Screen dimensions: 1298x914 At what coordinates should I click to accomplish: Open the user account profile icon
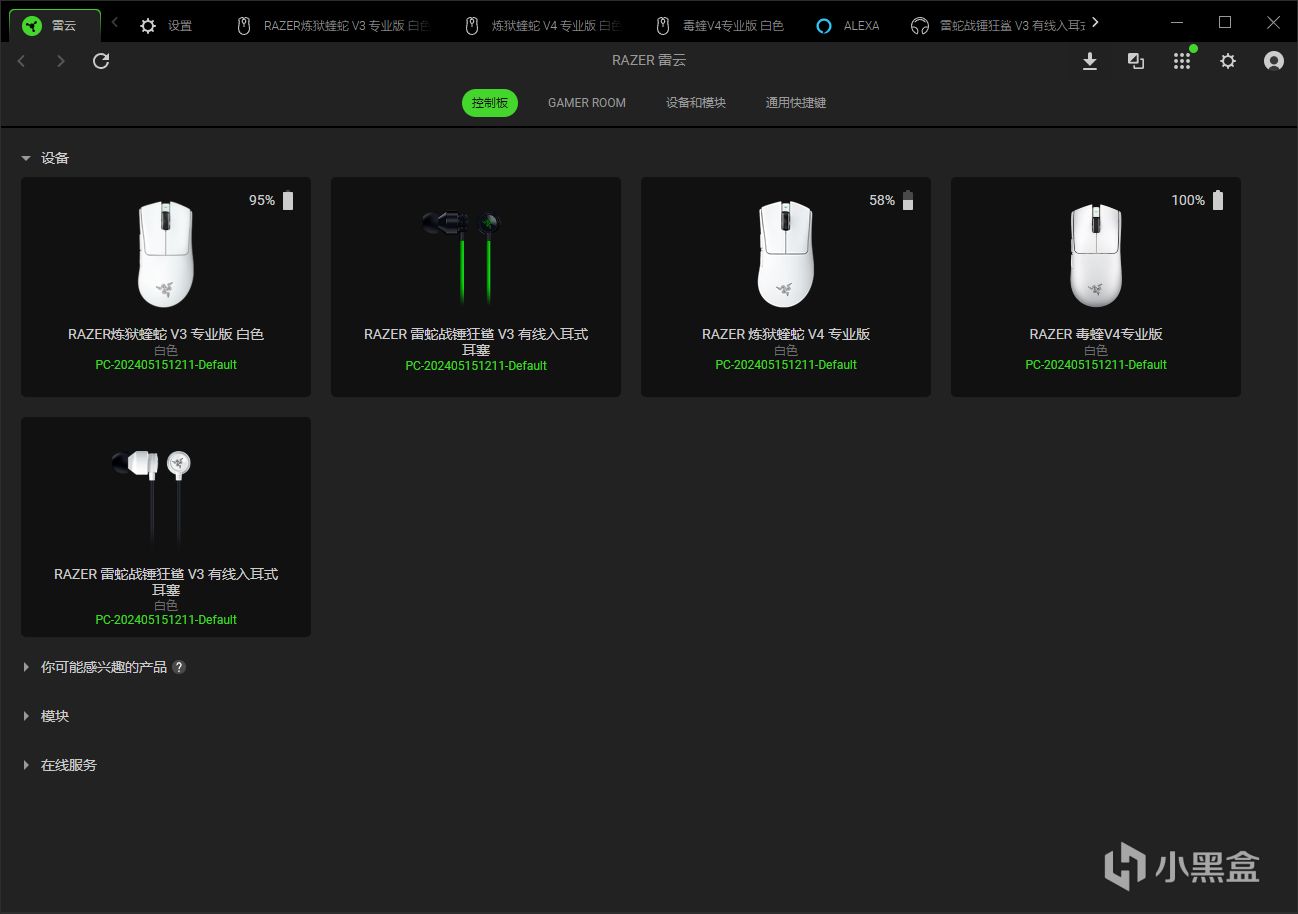(1274, 61)
